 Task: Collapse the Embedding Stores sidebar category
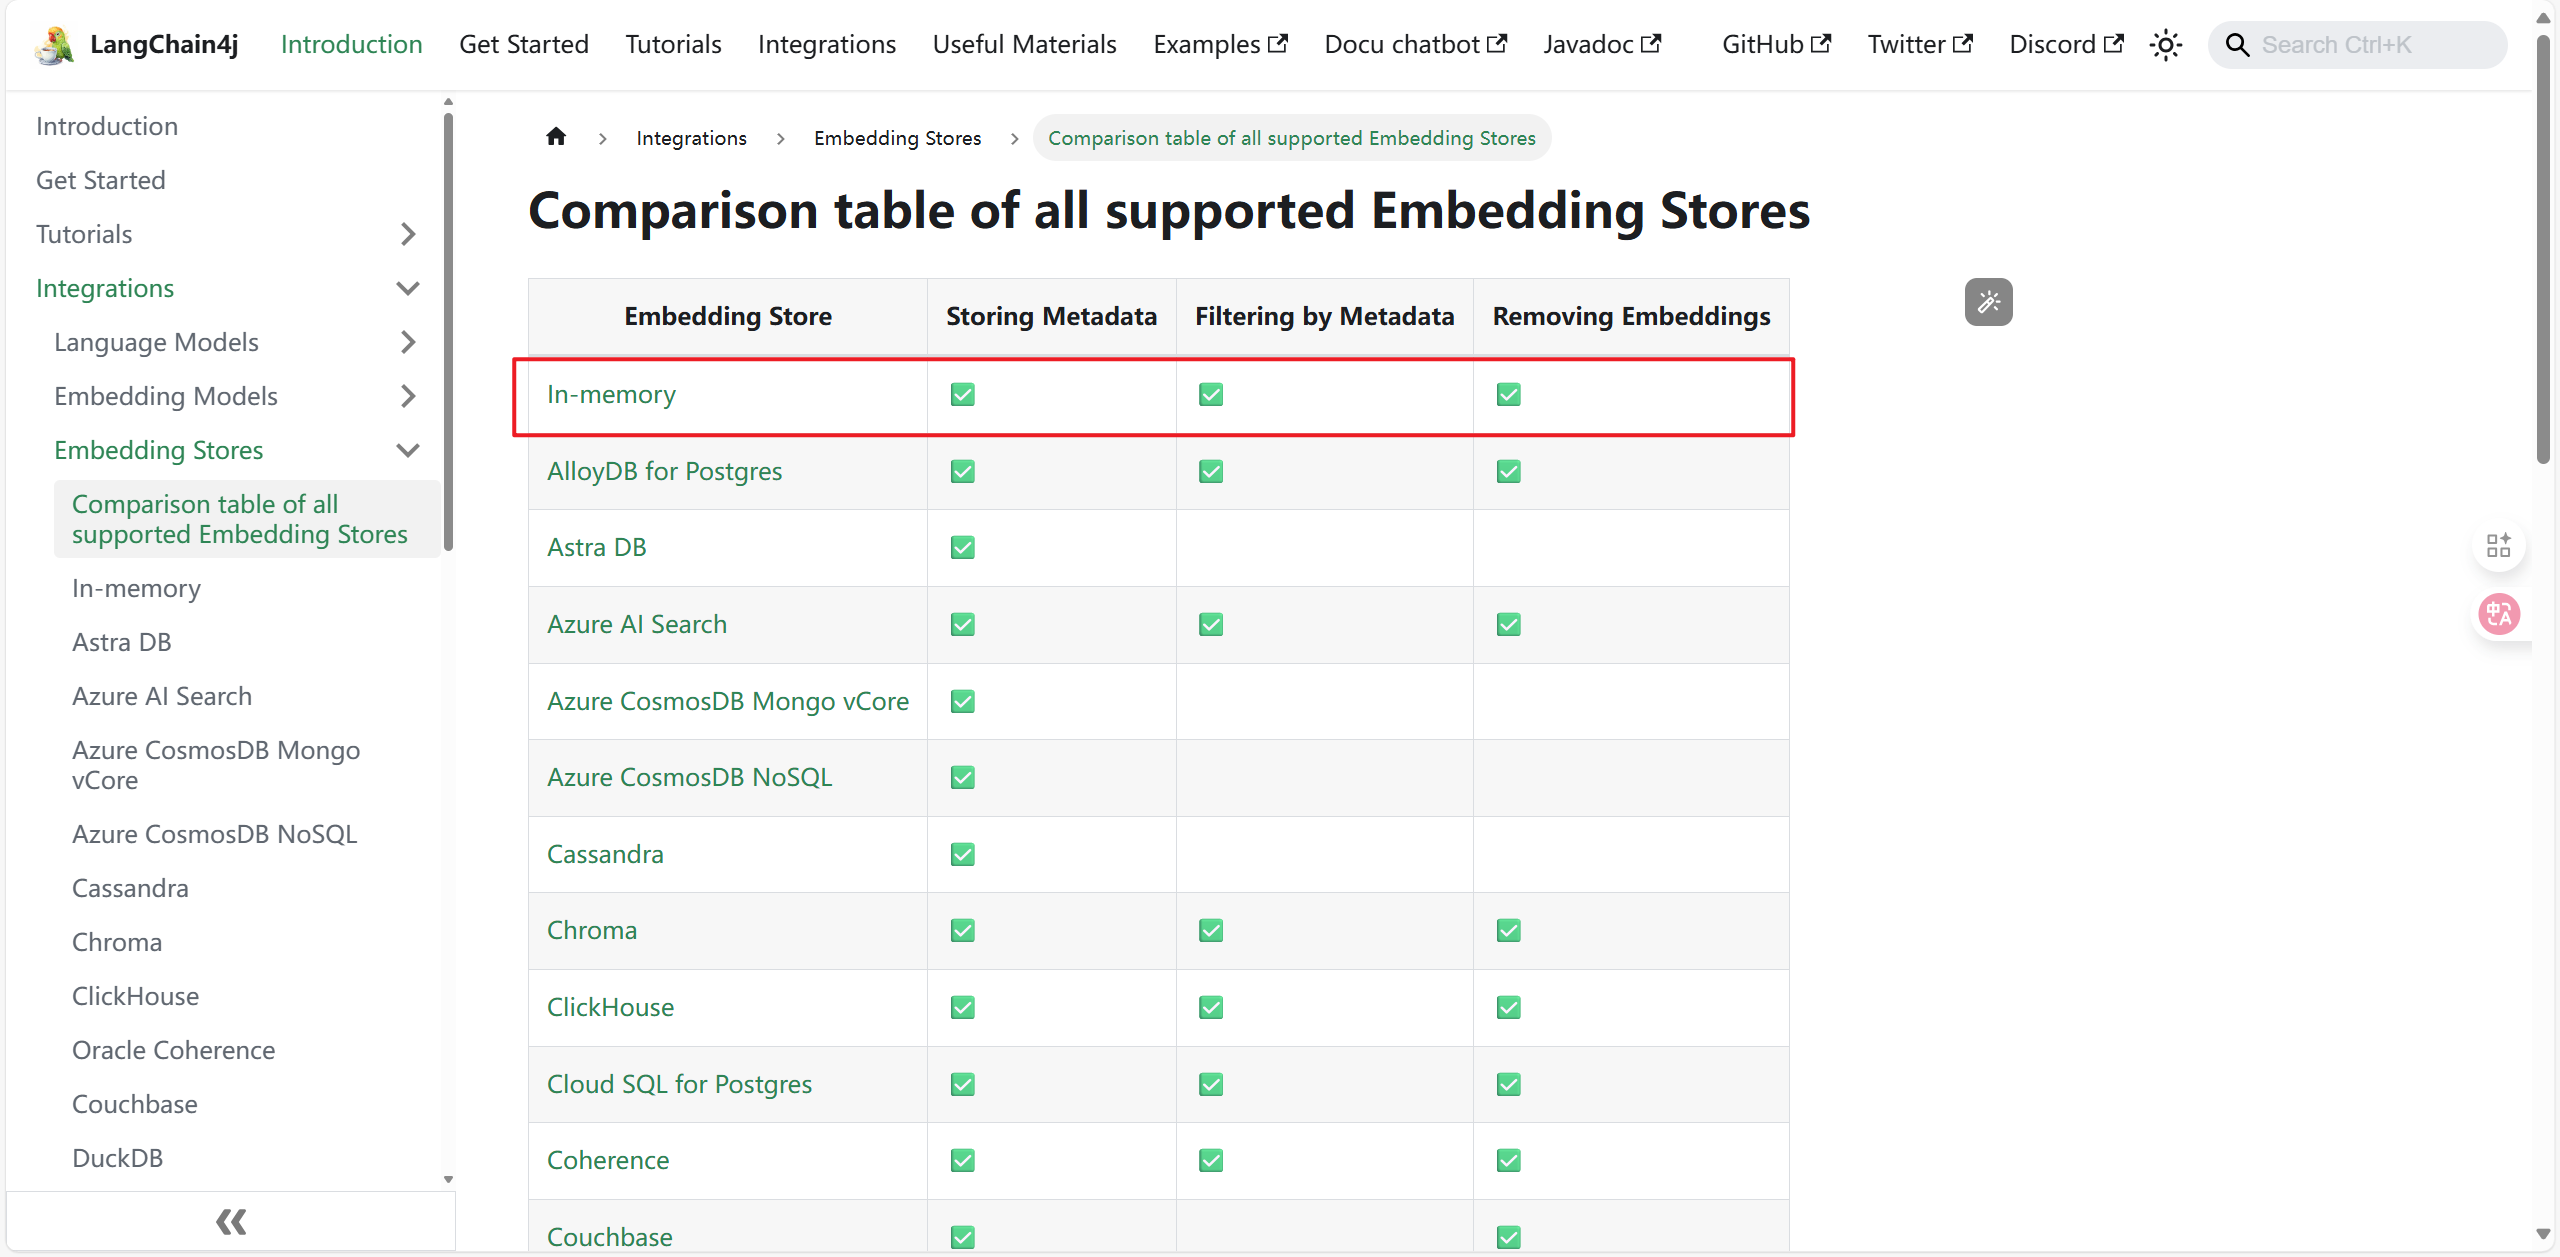[407, 450]
